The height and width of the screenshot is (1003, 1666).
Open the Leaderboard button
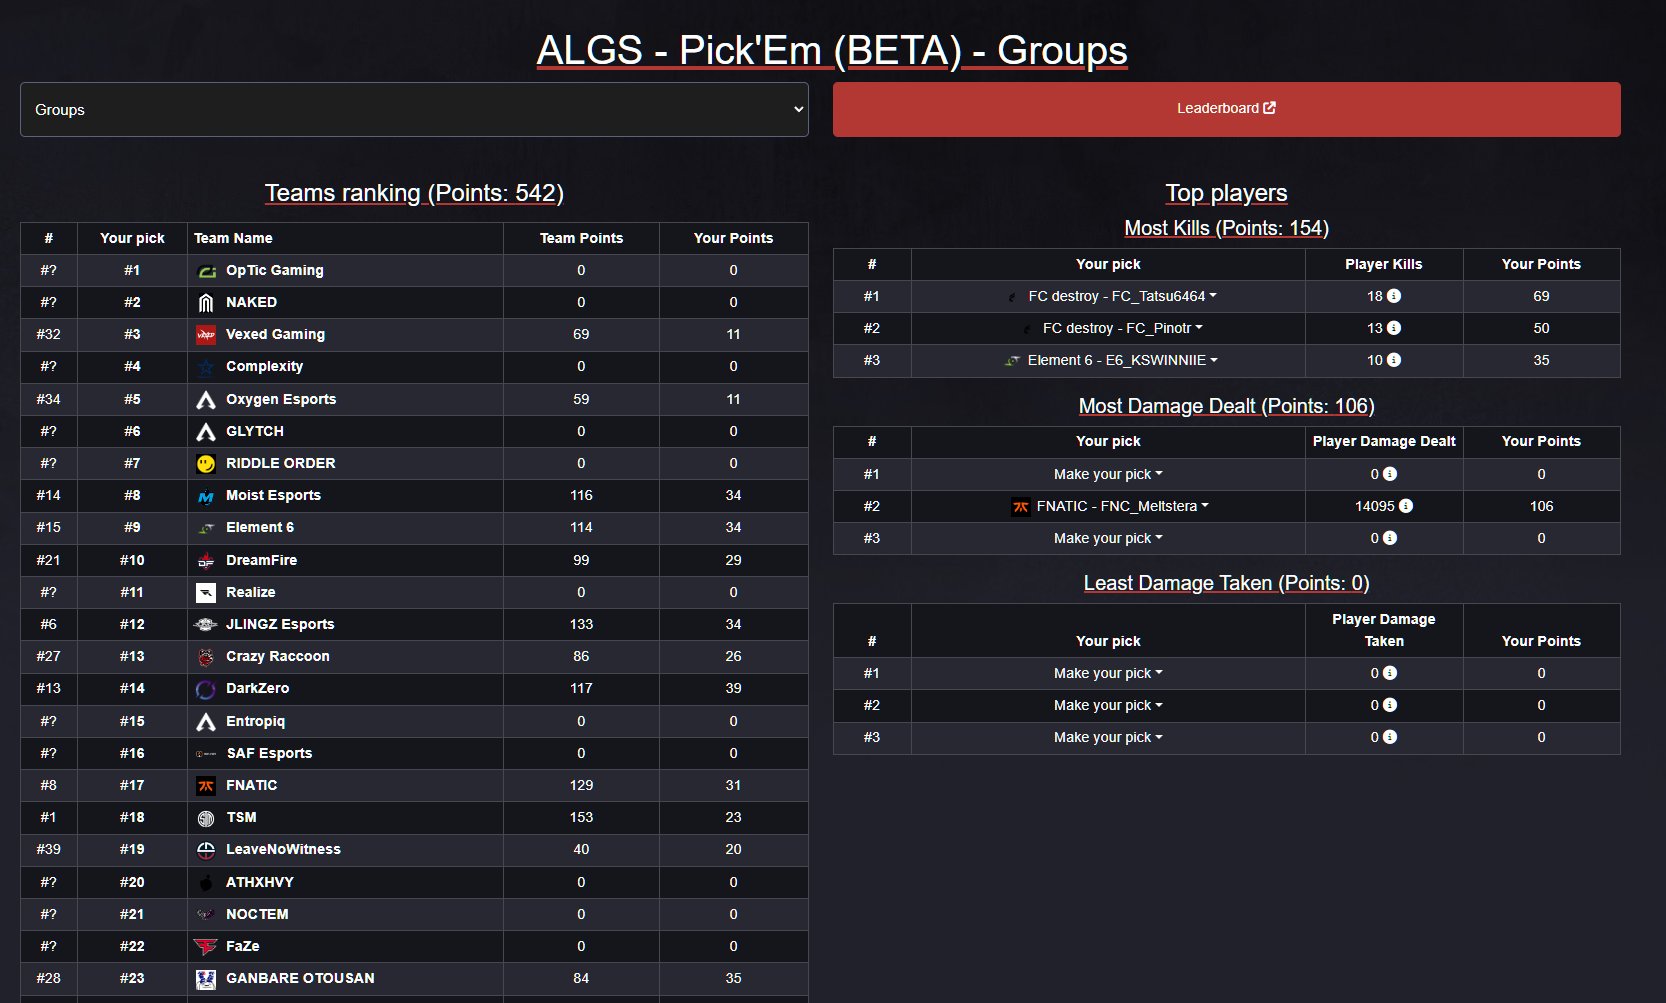[x=1226, y=109]
